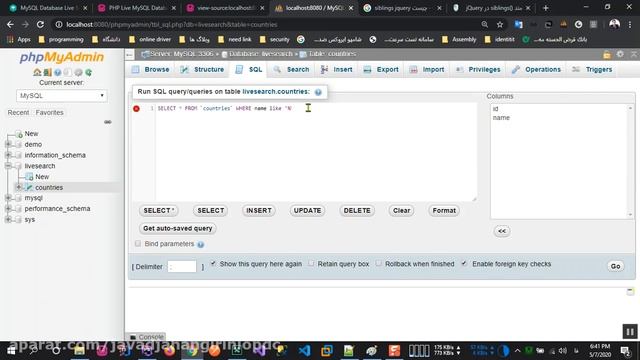Expand the performance_schema database node
This screenshot has height=360, width=640.
point(8,209)
